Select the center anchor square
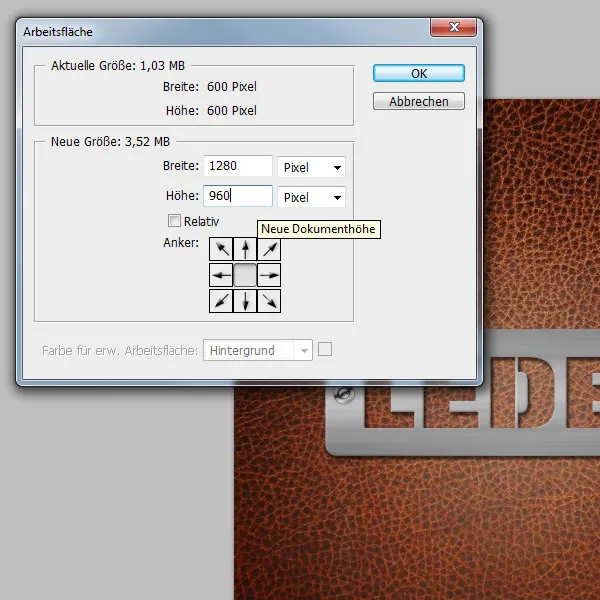600x600 pixels. coord(245,275)
